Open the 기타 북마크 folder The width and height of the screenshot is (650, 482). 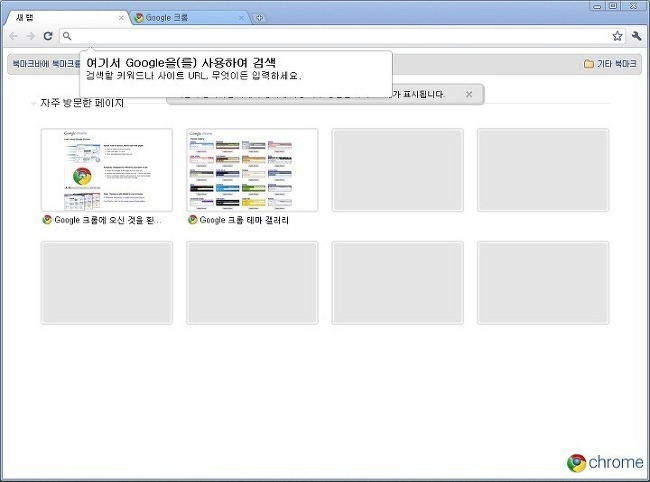tap(610, 64)
